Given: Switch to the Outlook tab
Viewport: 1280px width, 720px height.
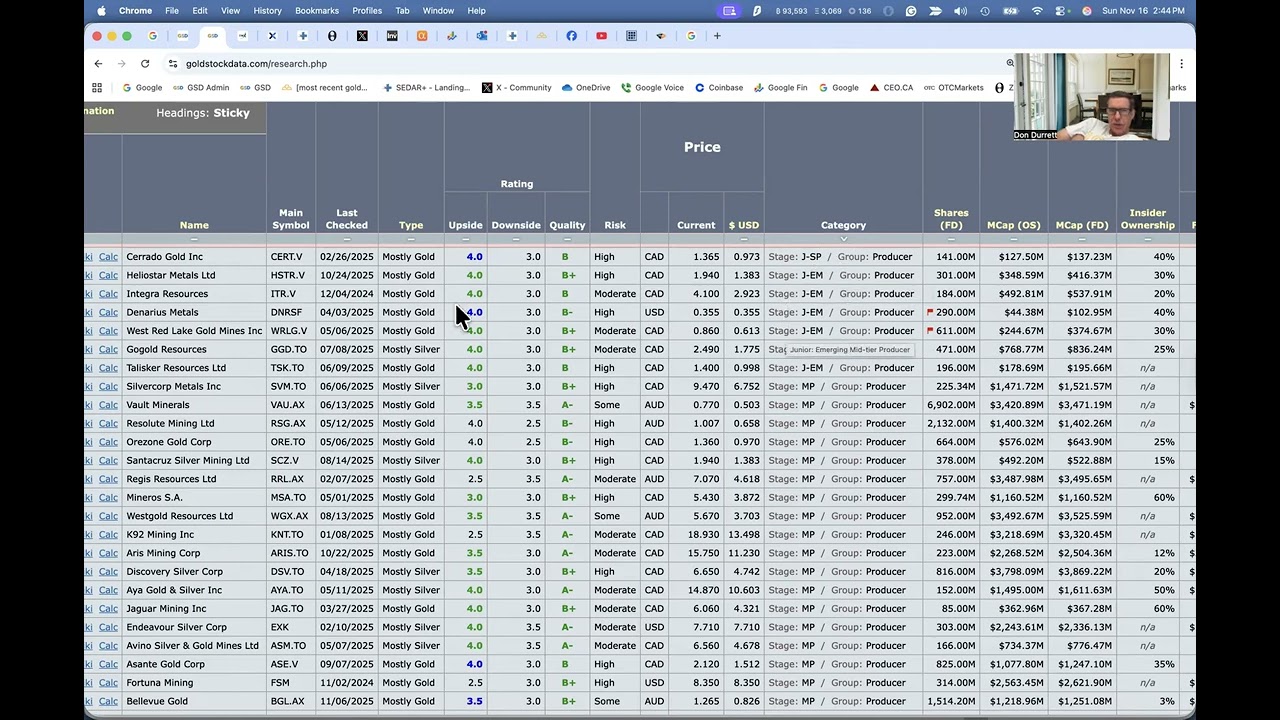Looking at the screenshot, I should pos(481,36).
